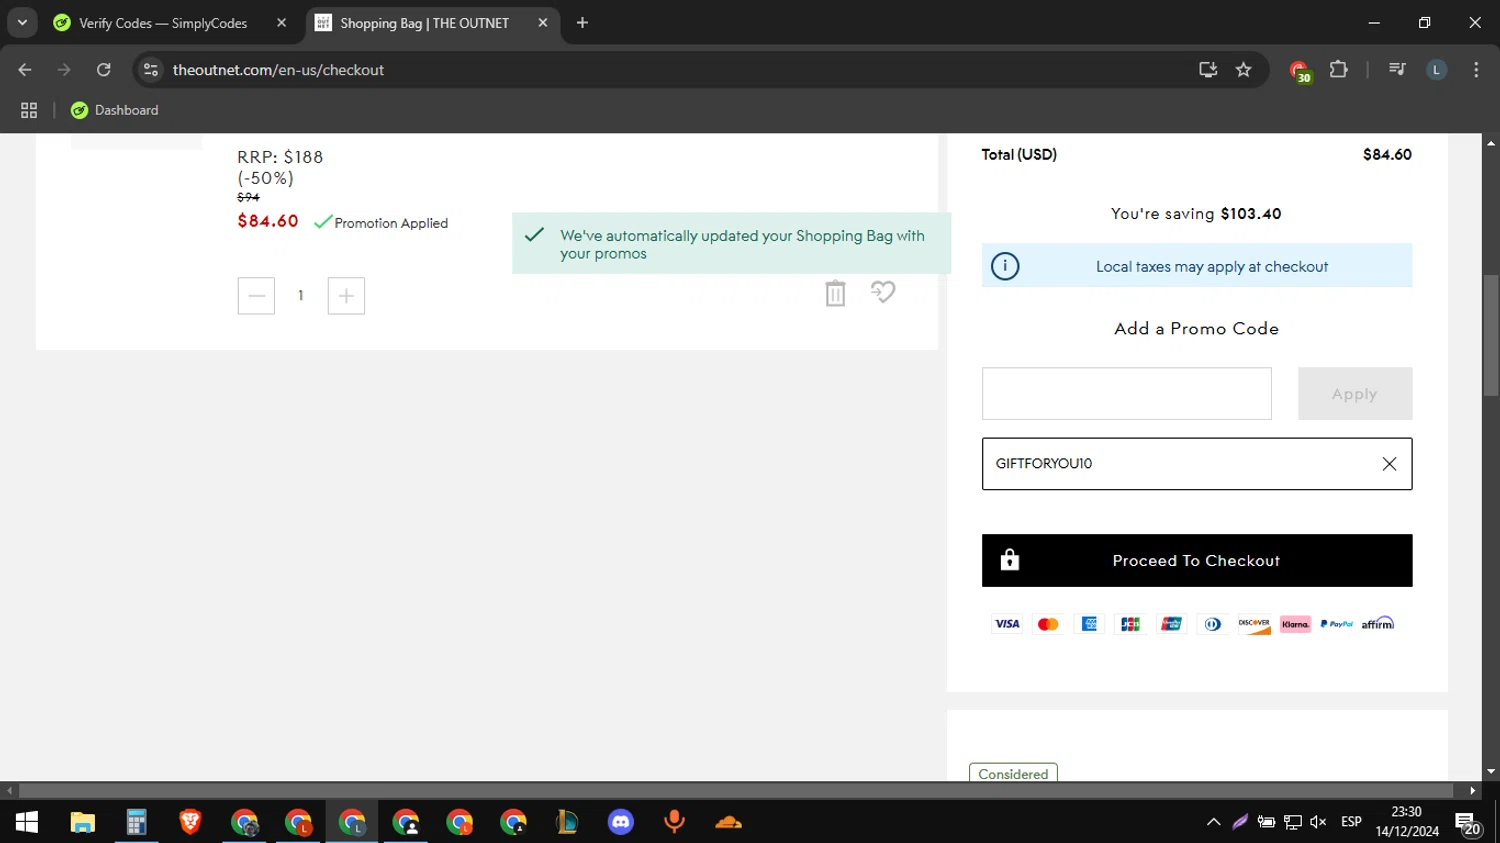The width and height of the screenshot is (1500, 843).
Task: Click the Considered tag
Action: click(1013, 773)
